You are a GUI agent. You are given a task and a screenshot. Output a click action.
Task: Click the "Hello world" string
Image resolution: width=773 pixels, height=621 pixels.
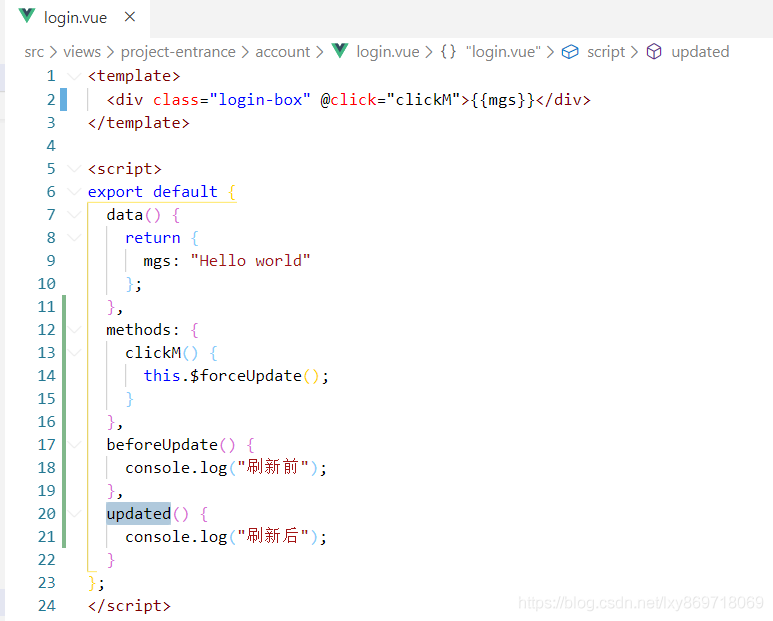click(x=250, y=260)
